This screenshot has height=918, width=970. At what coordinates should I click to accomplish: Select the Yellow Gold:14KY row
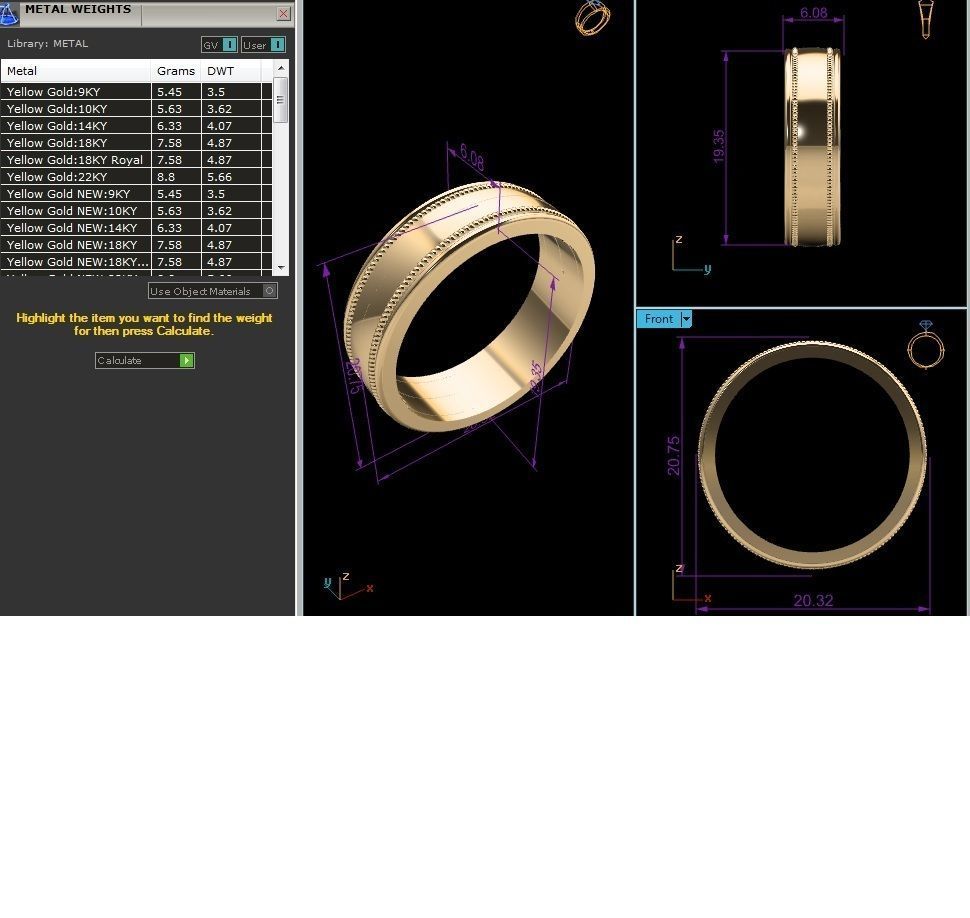point(136,126)
